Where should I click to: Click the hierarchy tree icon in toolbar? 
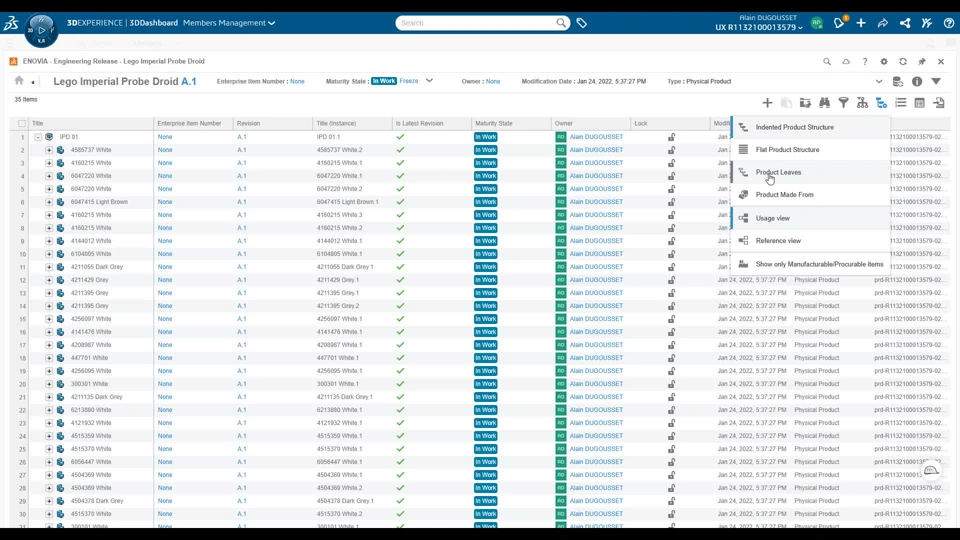click(862, 103)
